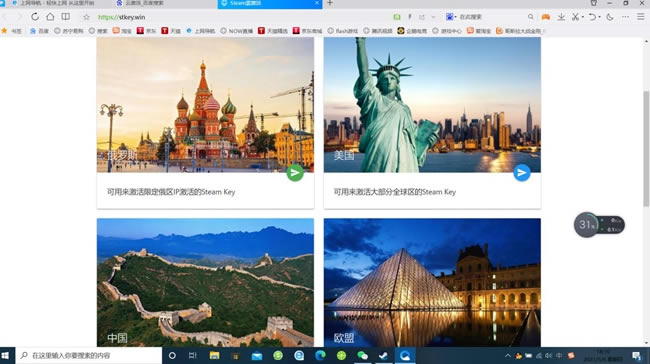Click the page vertical scrollbar thumb
Image resolution: width=650 pixels, height=364 pixels.
click(x=646, y=148)
